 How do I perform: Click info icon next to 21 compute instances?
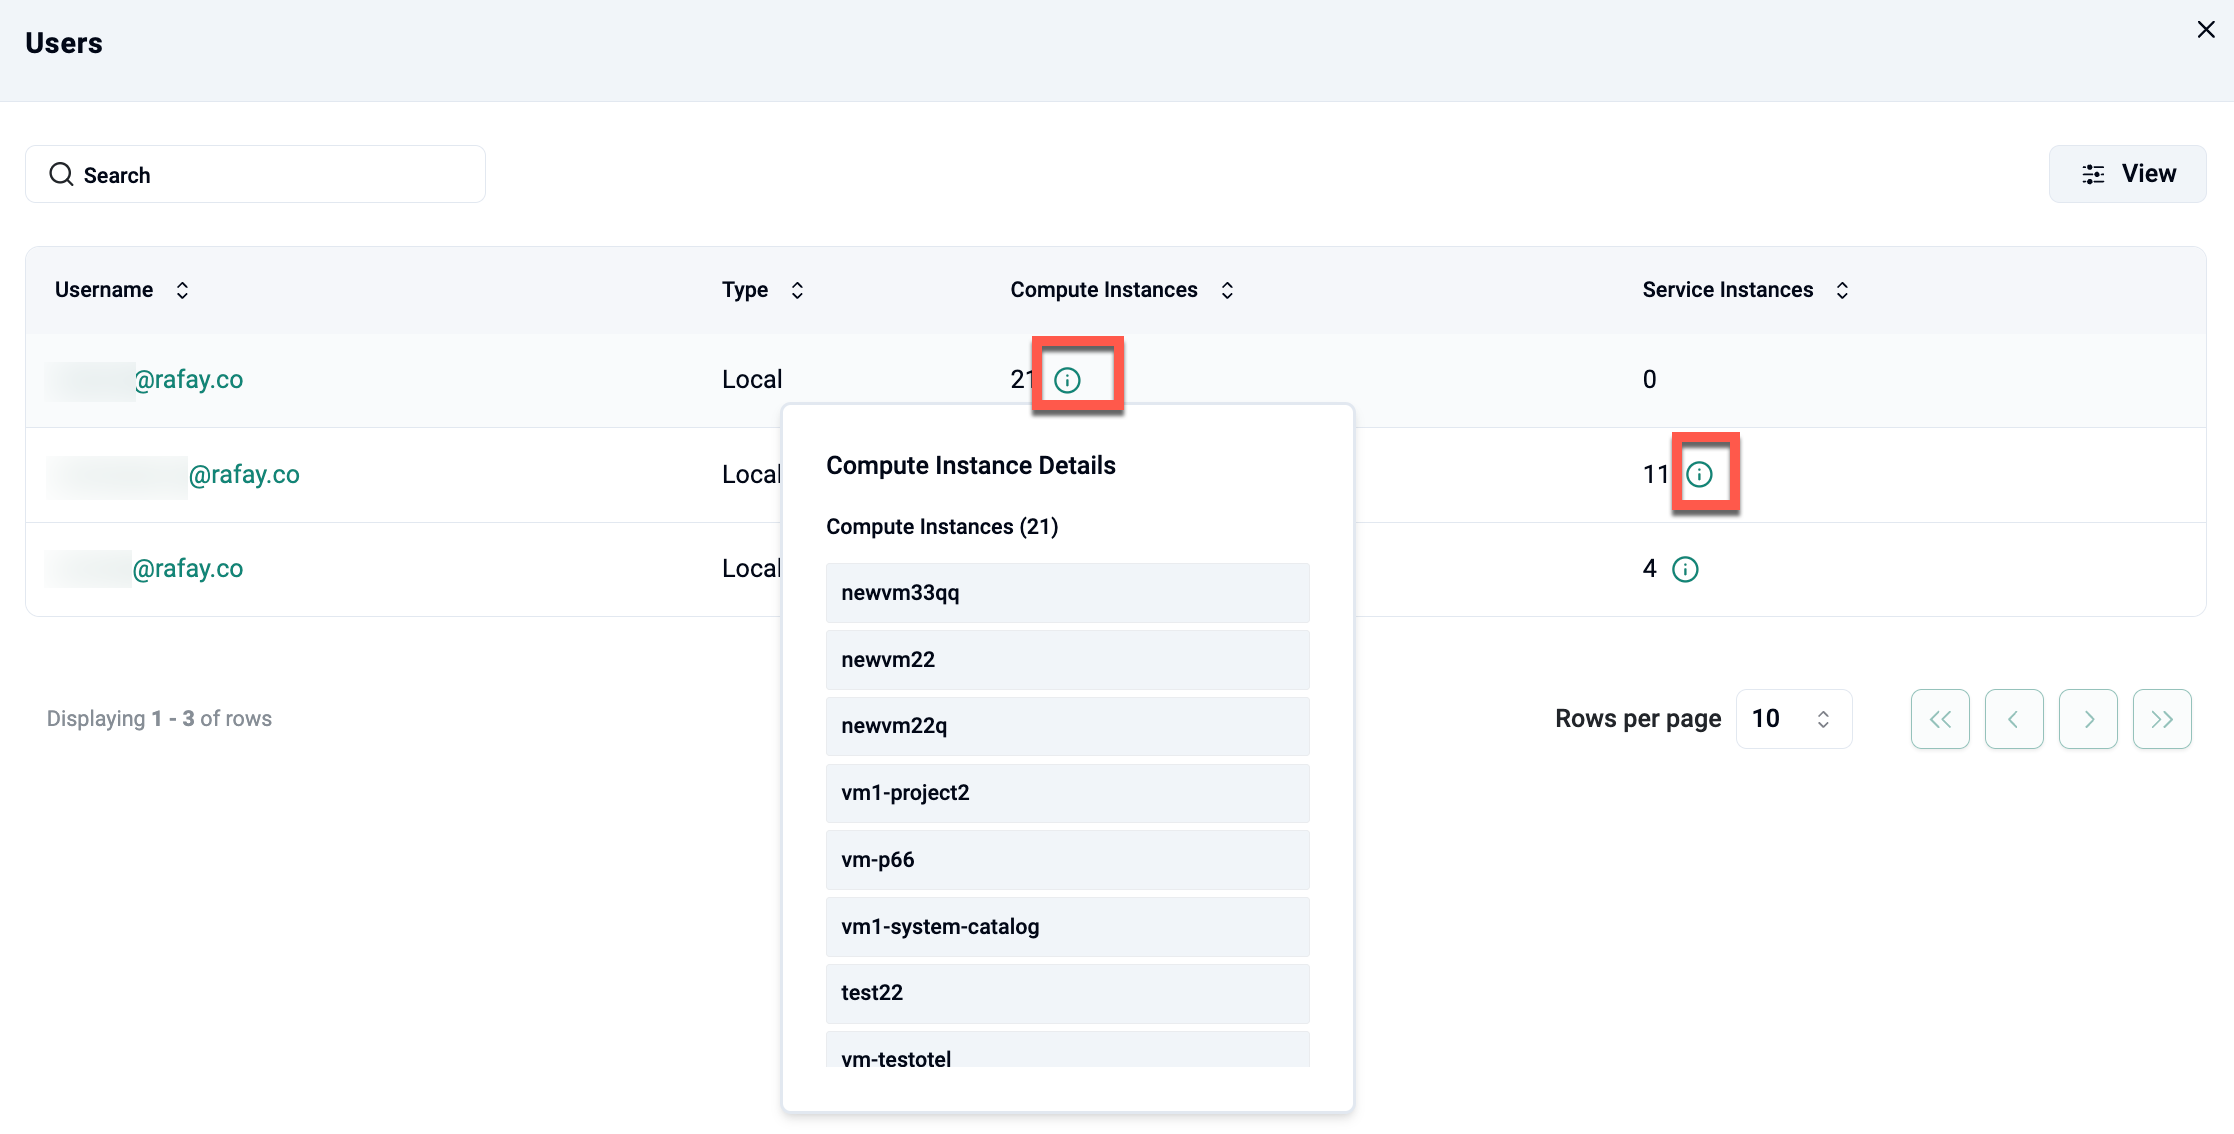pos(1067,380)
